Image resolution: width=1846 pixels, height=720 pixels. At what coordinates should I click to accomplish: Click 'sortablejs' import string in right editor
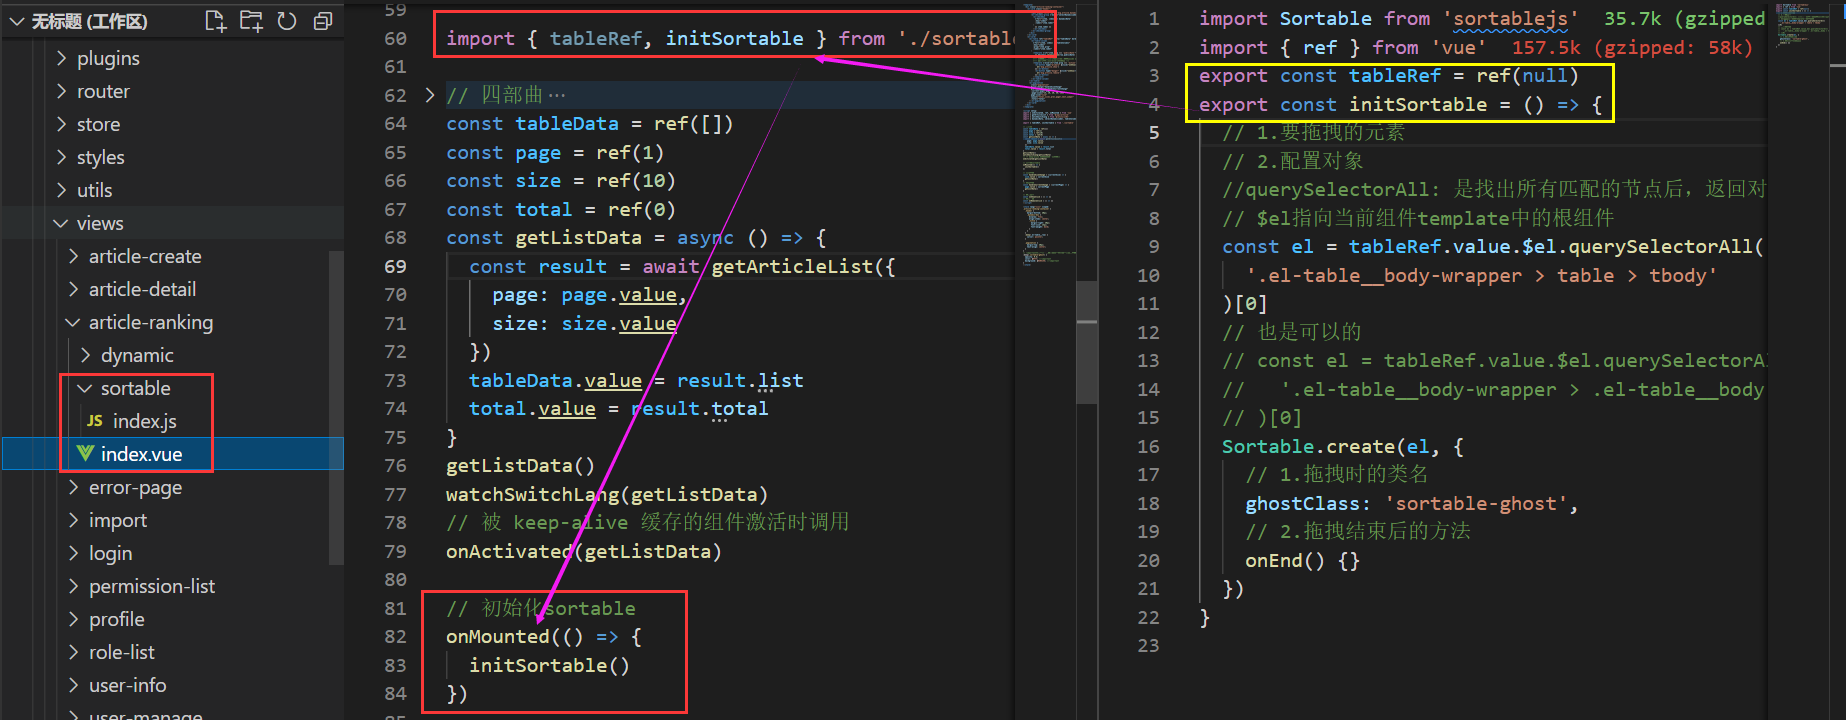1510,19
